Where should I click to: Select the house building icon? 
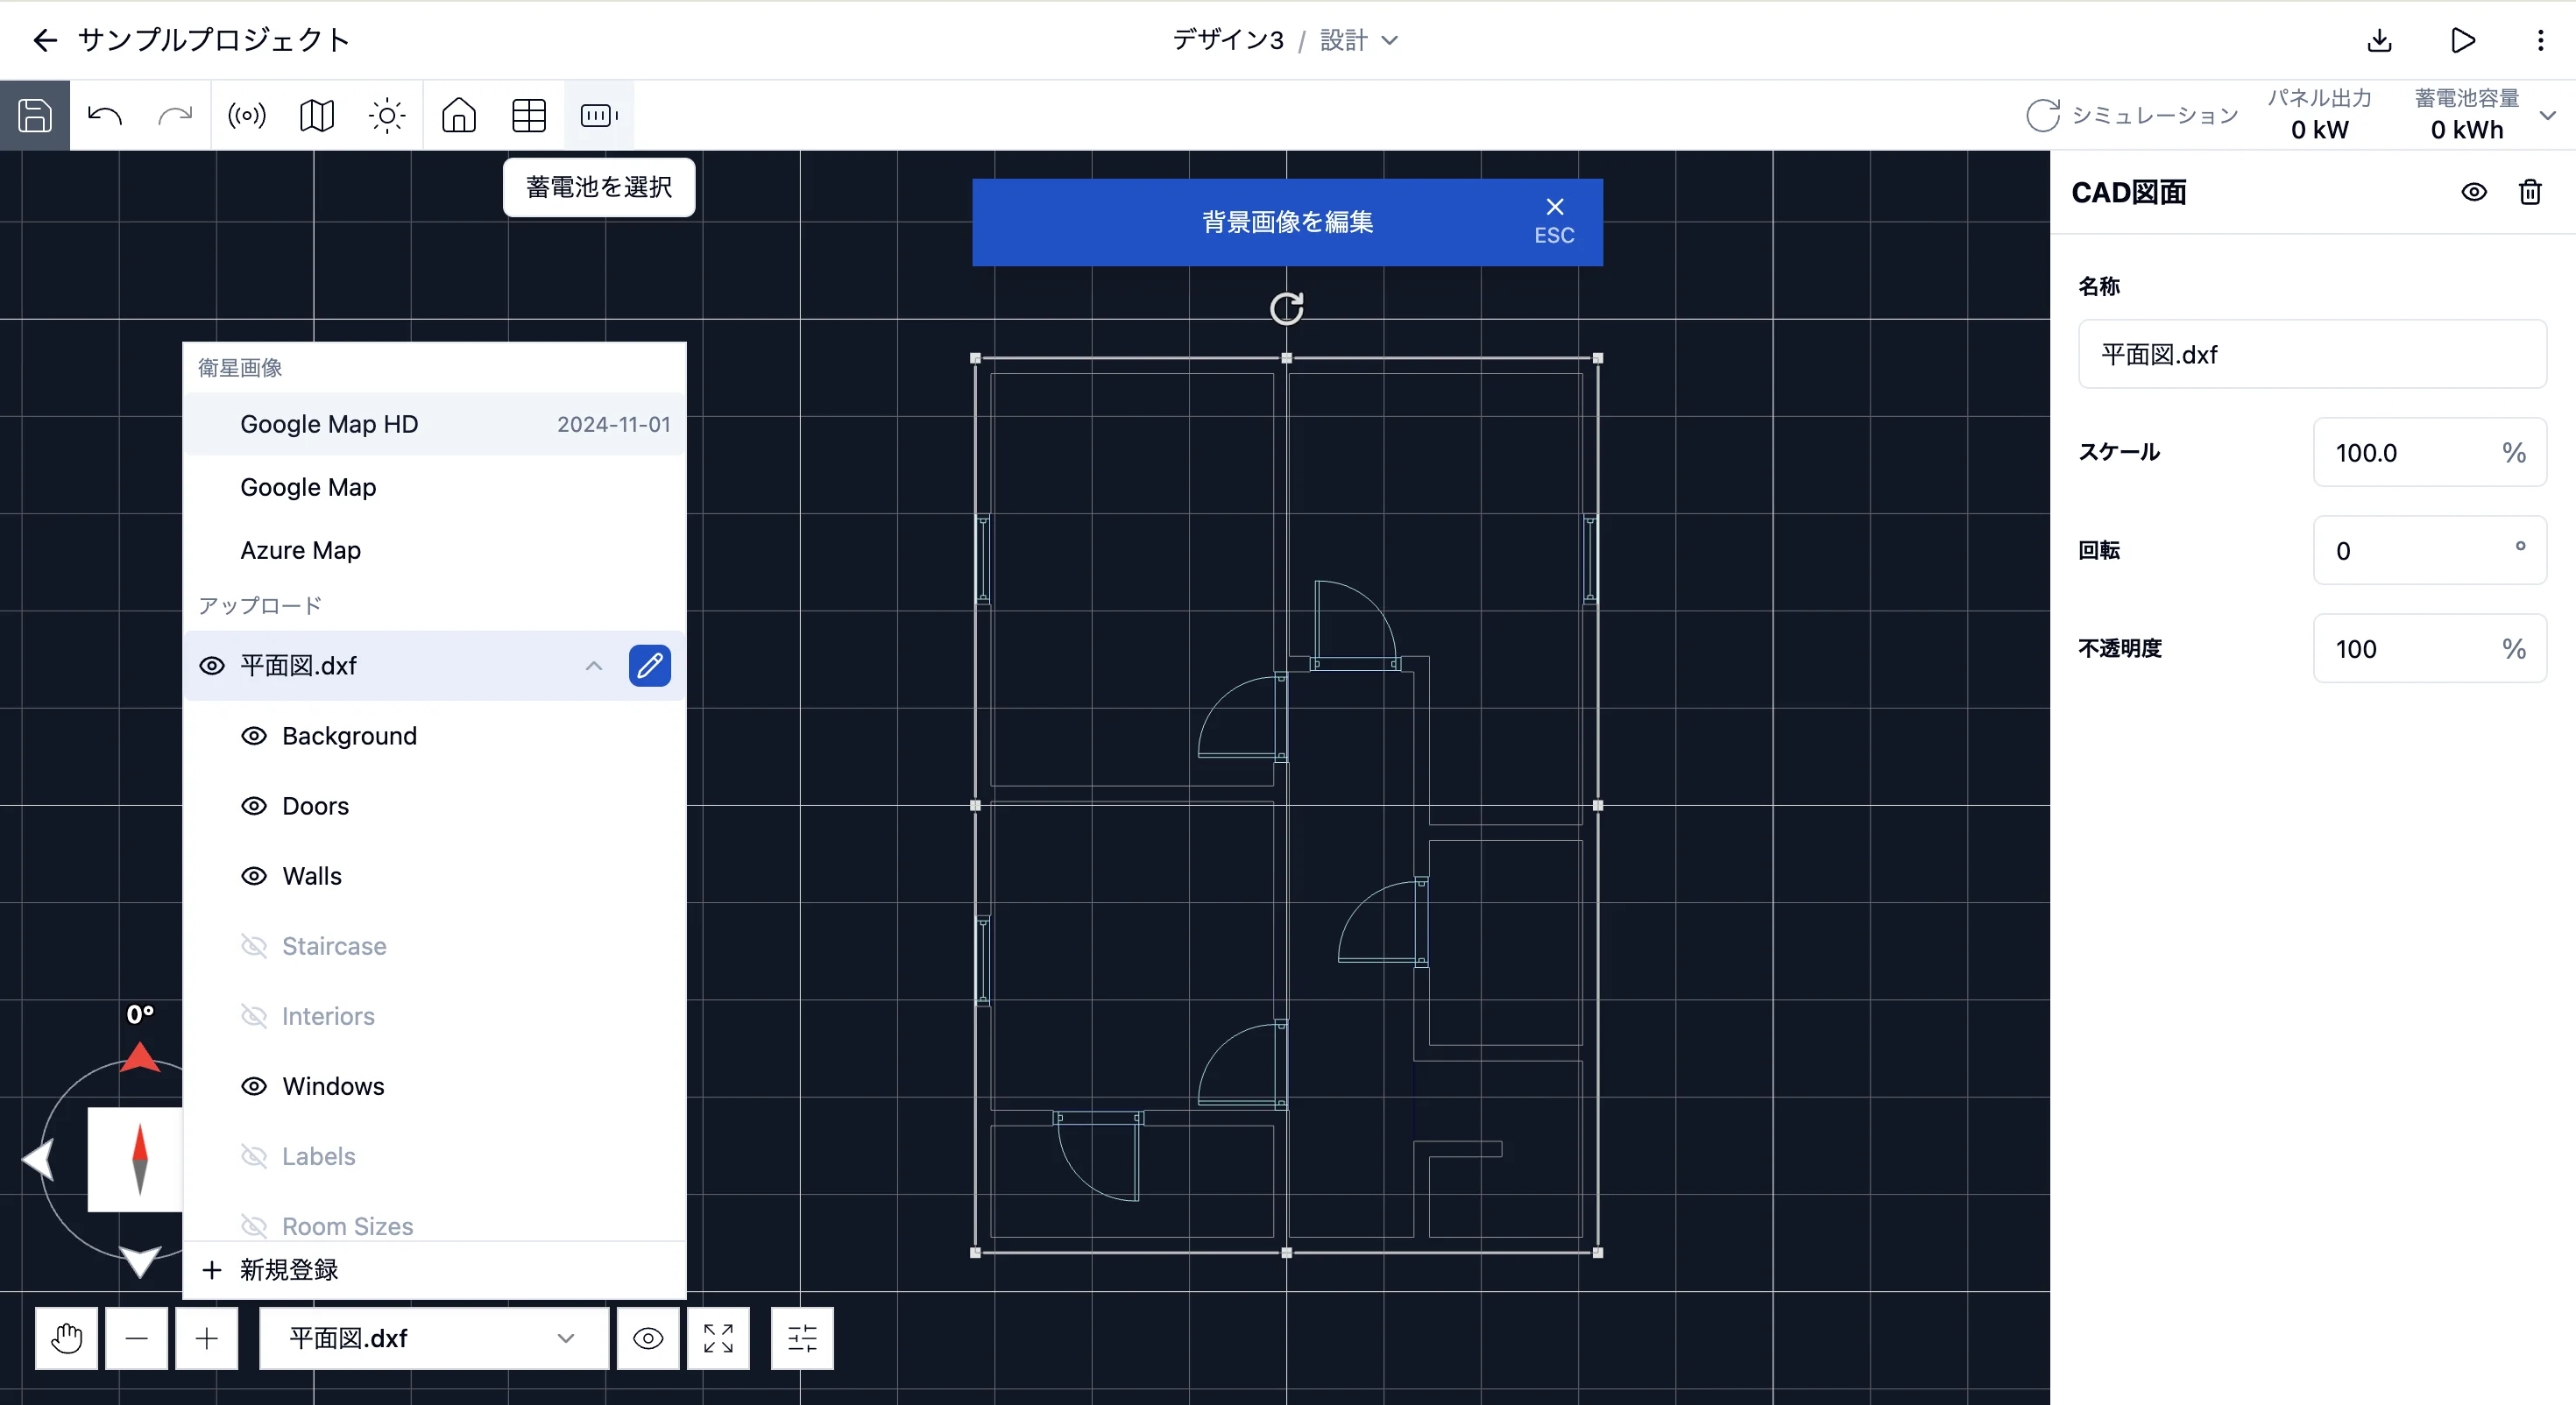tap(459, 116)
